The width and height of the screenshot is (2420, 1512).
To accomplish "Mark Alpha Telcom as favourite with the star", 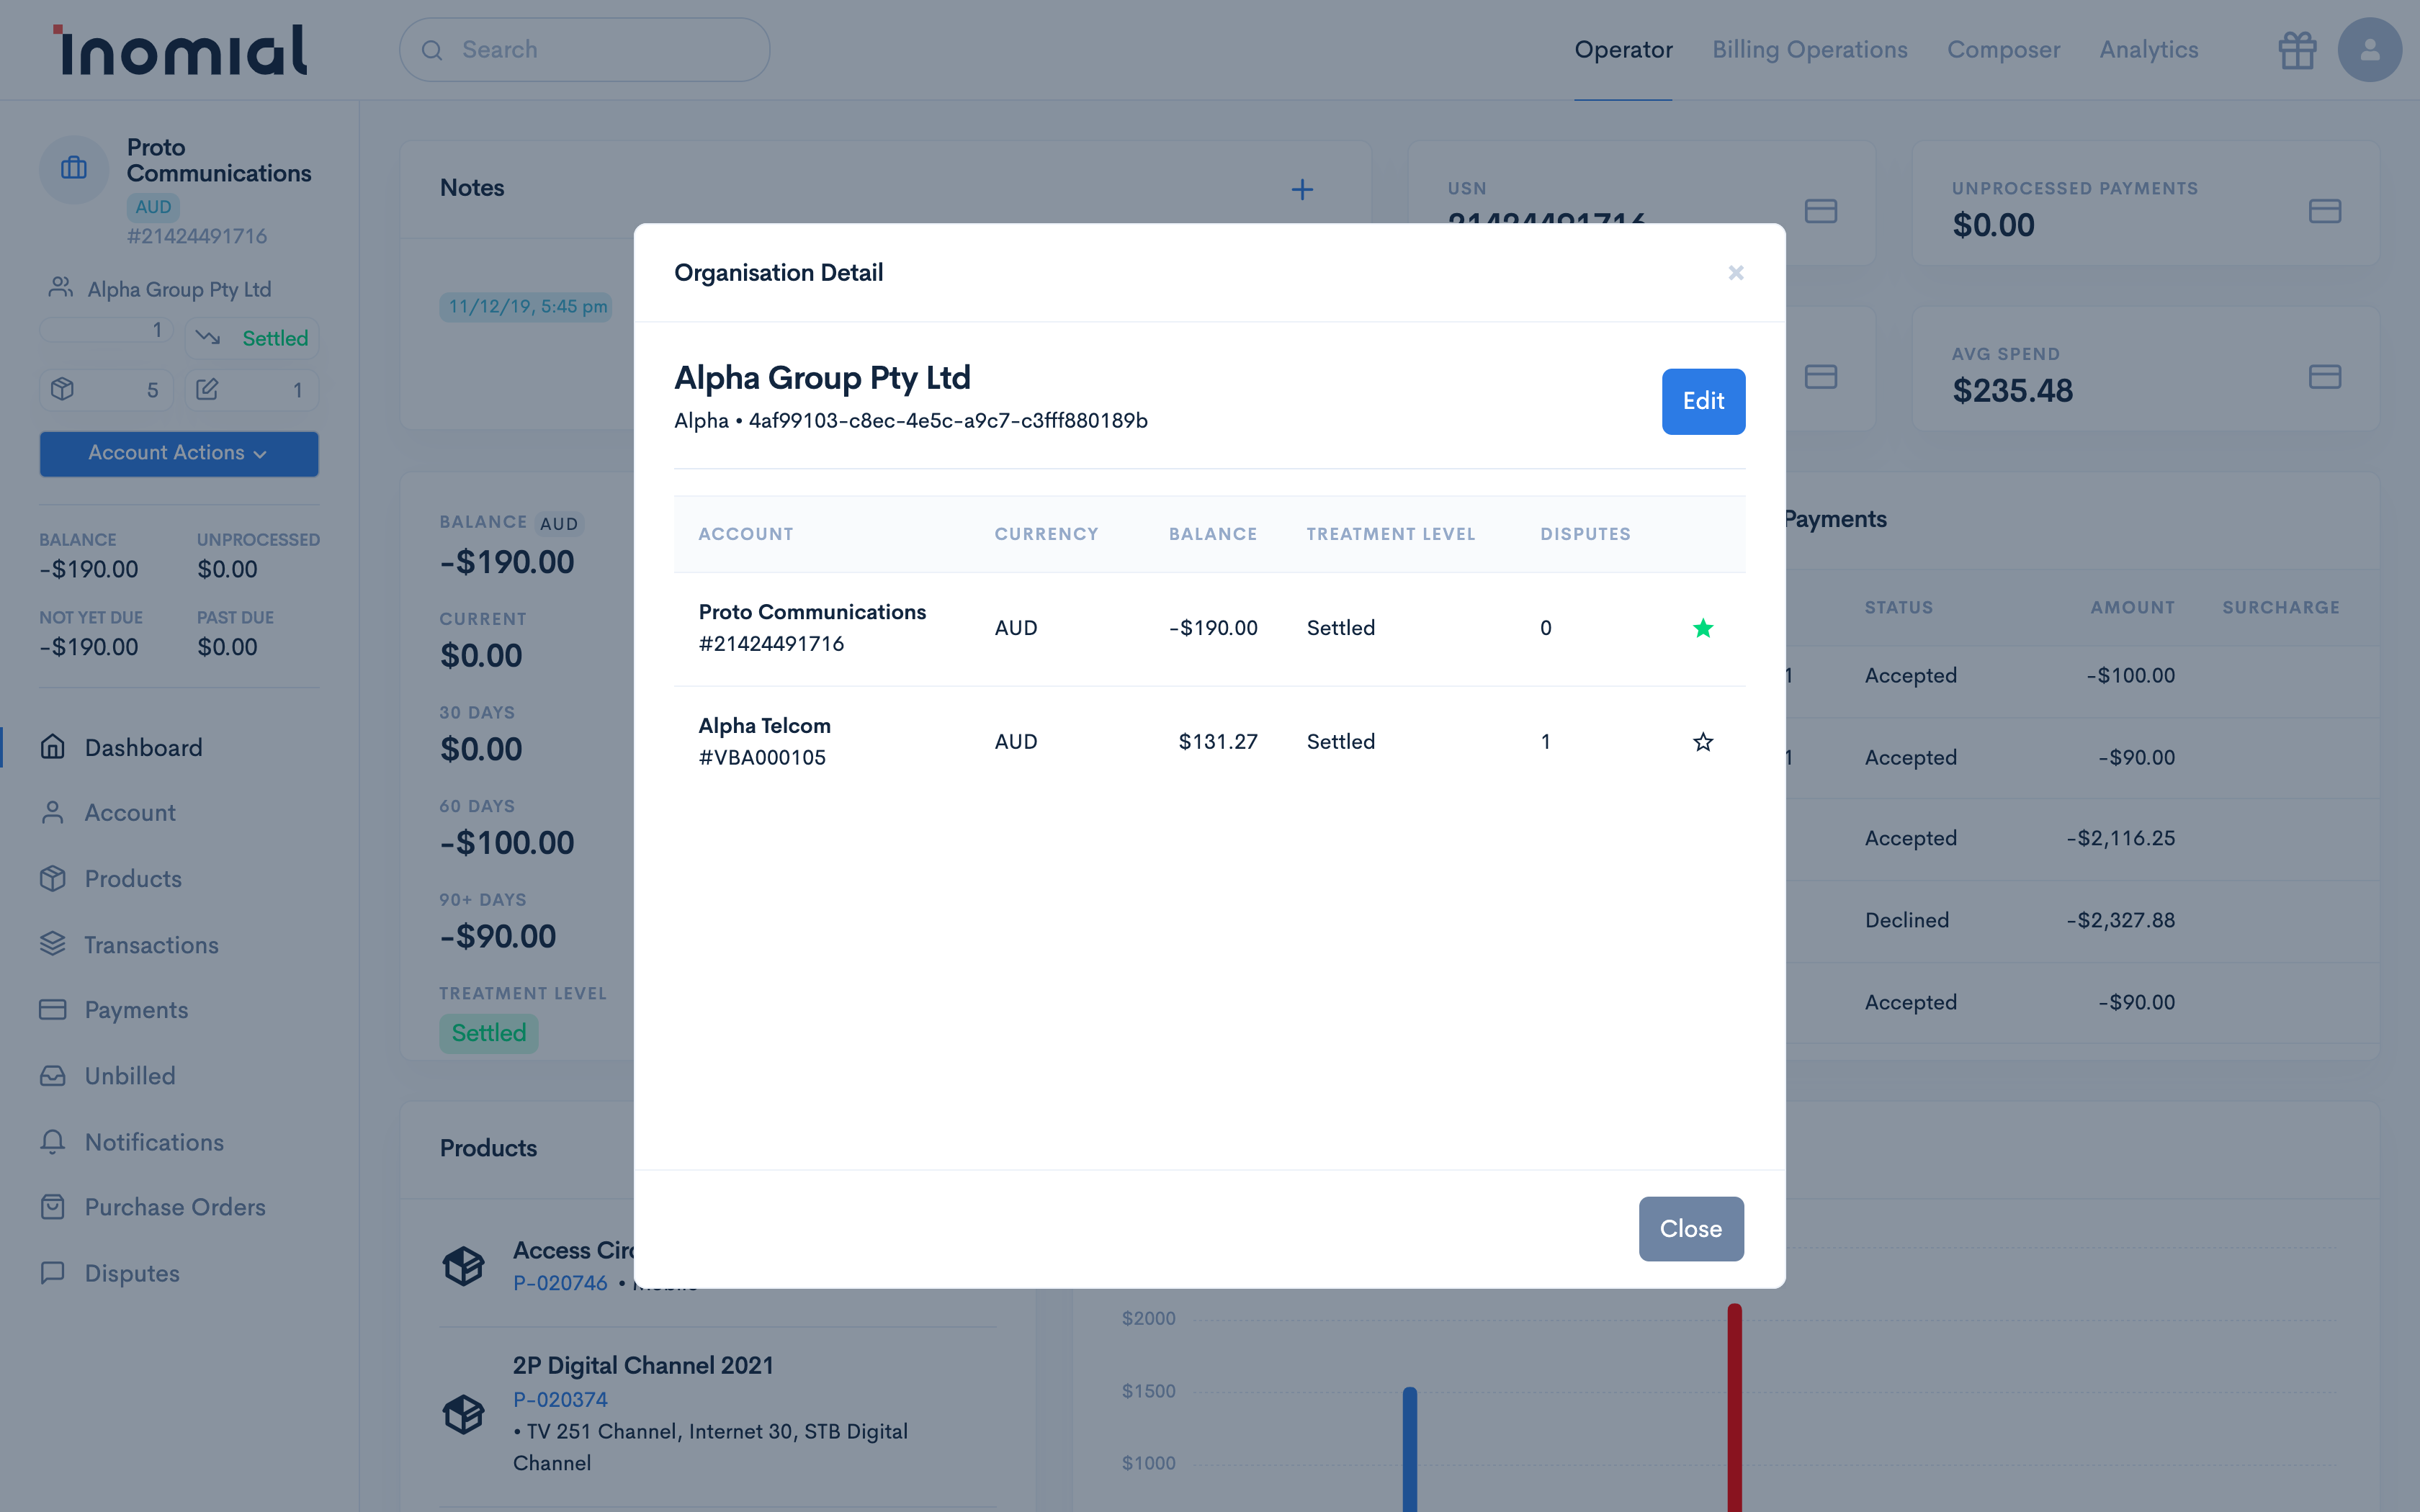I will (x=1703, y=742).
